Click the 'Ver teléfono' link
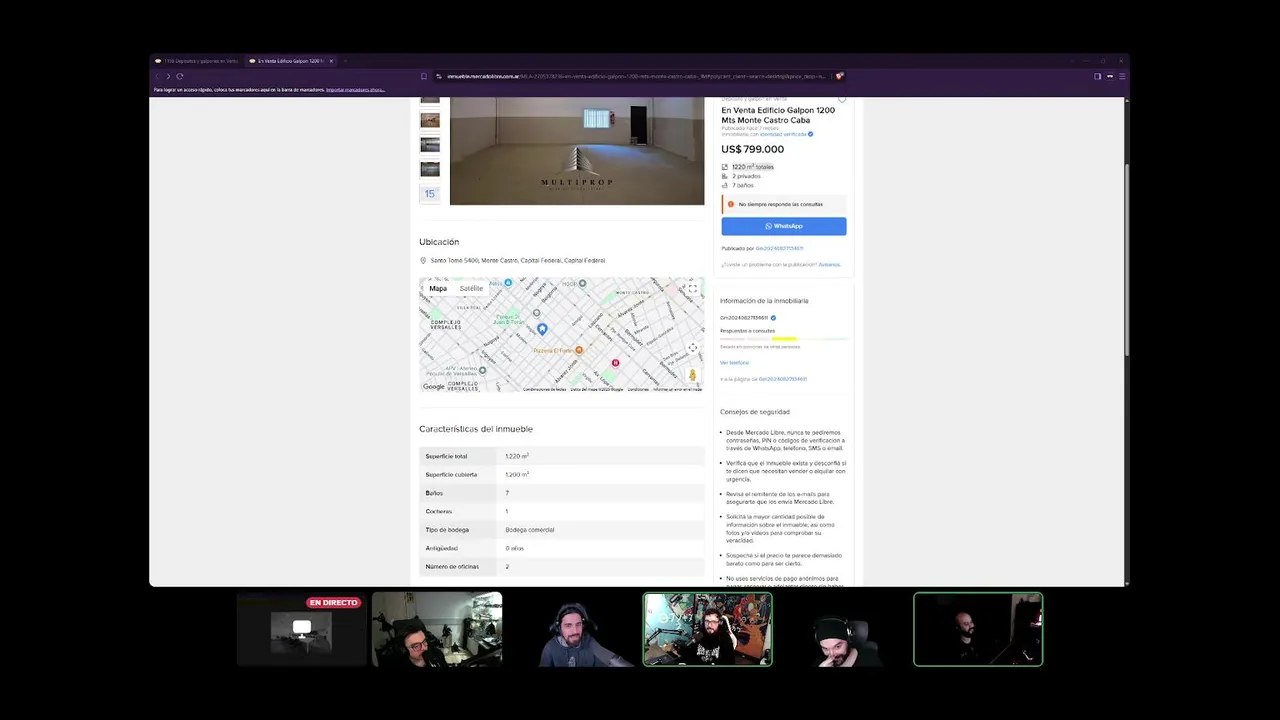The image size is (1280, 720). [734, 362]
